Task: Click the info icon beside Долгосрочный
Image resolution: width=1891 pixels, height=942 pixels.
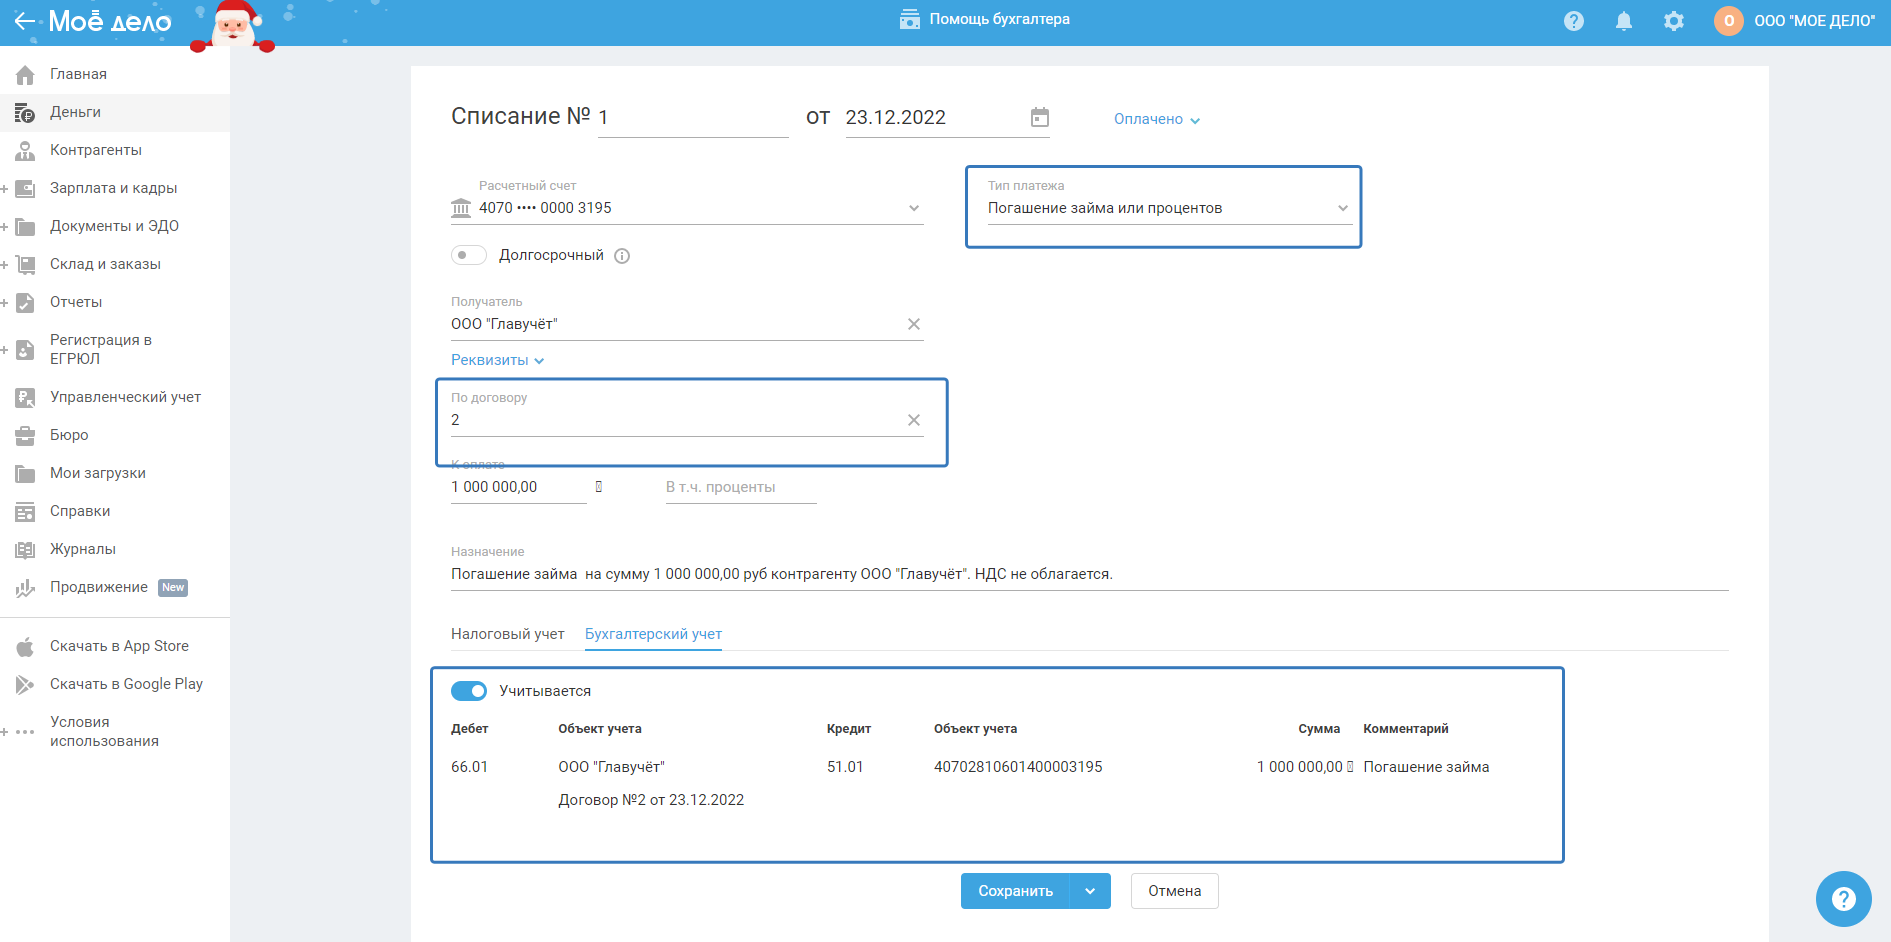Action: click(622, 256)
